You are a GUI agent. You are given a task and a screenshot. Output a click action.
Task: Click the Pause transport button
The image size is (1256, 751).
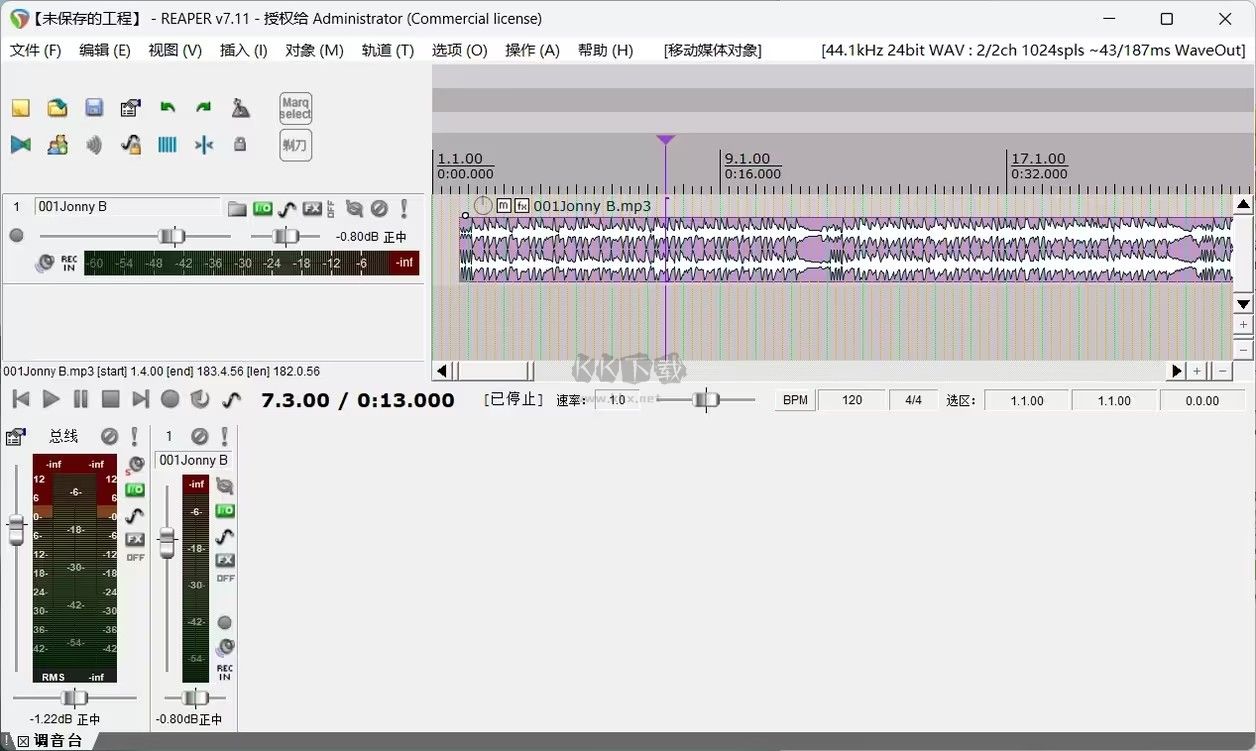(81, 400)
